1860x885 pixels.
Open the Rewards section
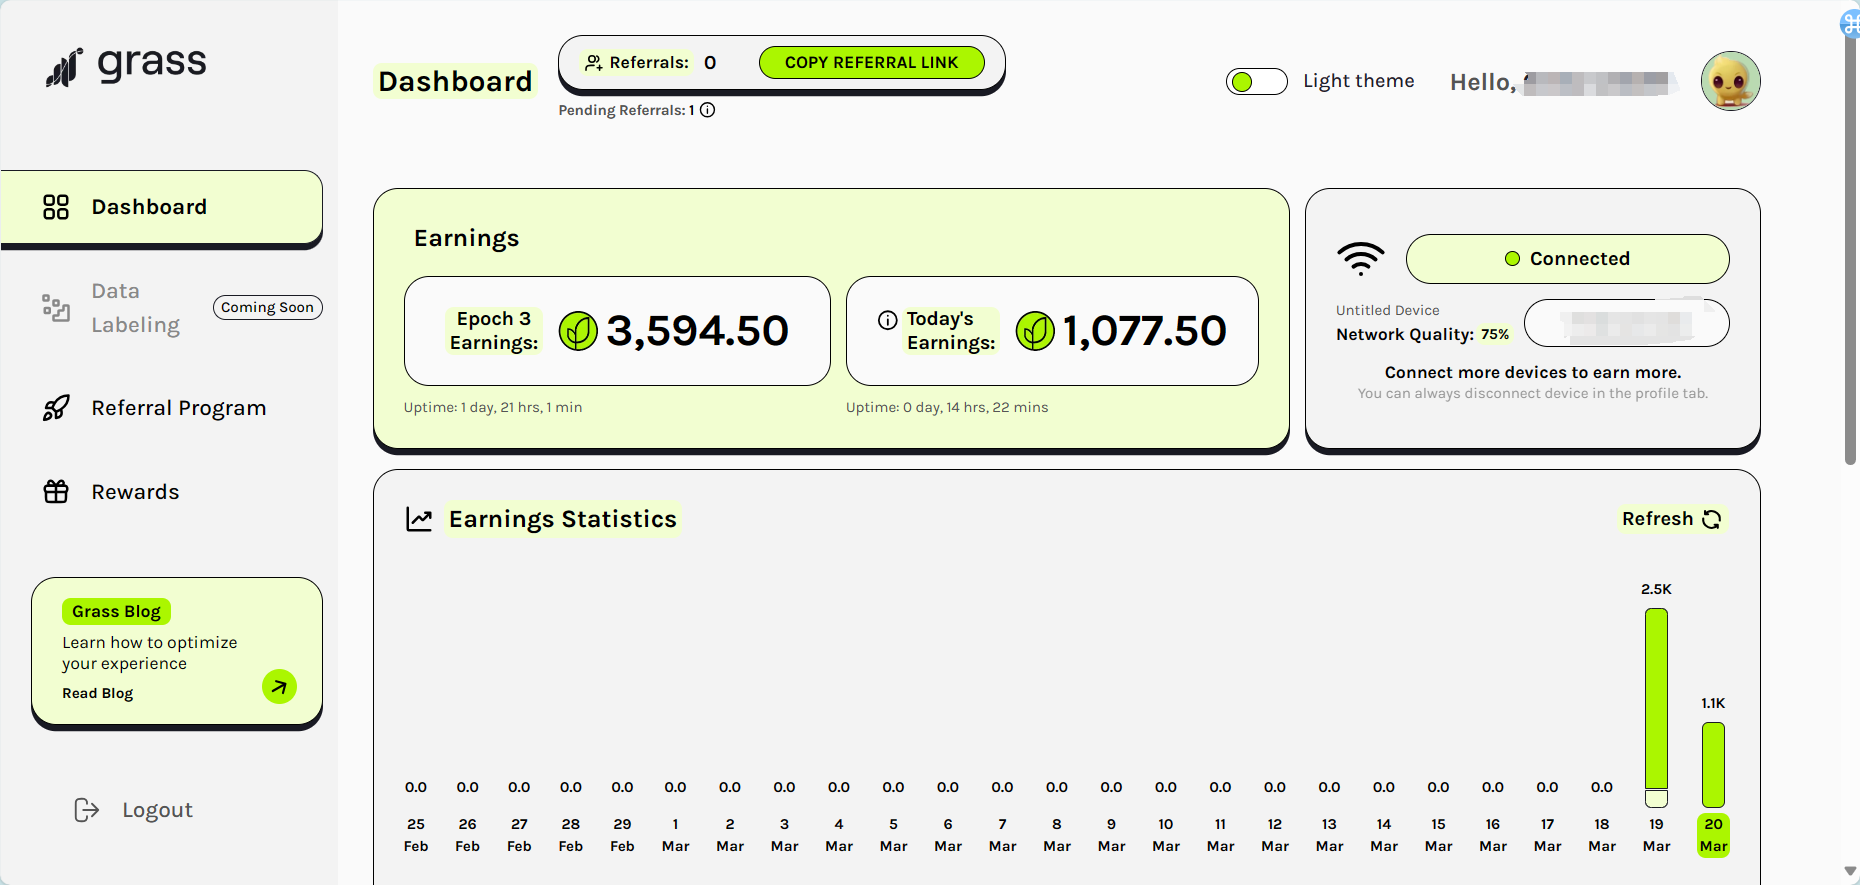[x=135, y=492]
